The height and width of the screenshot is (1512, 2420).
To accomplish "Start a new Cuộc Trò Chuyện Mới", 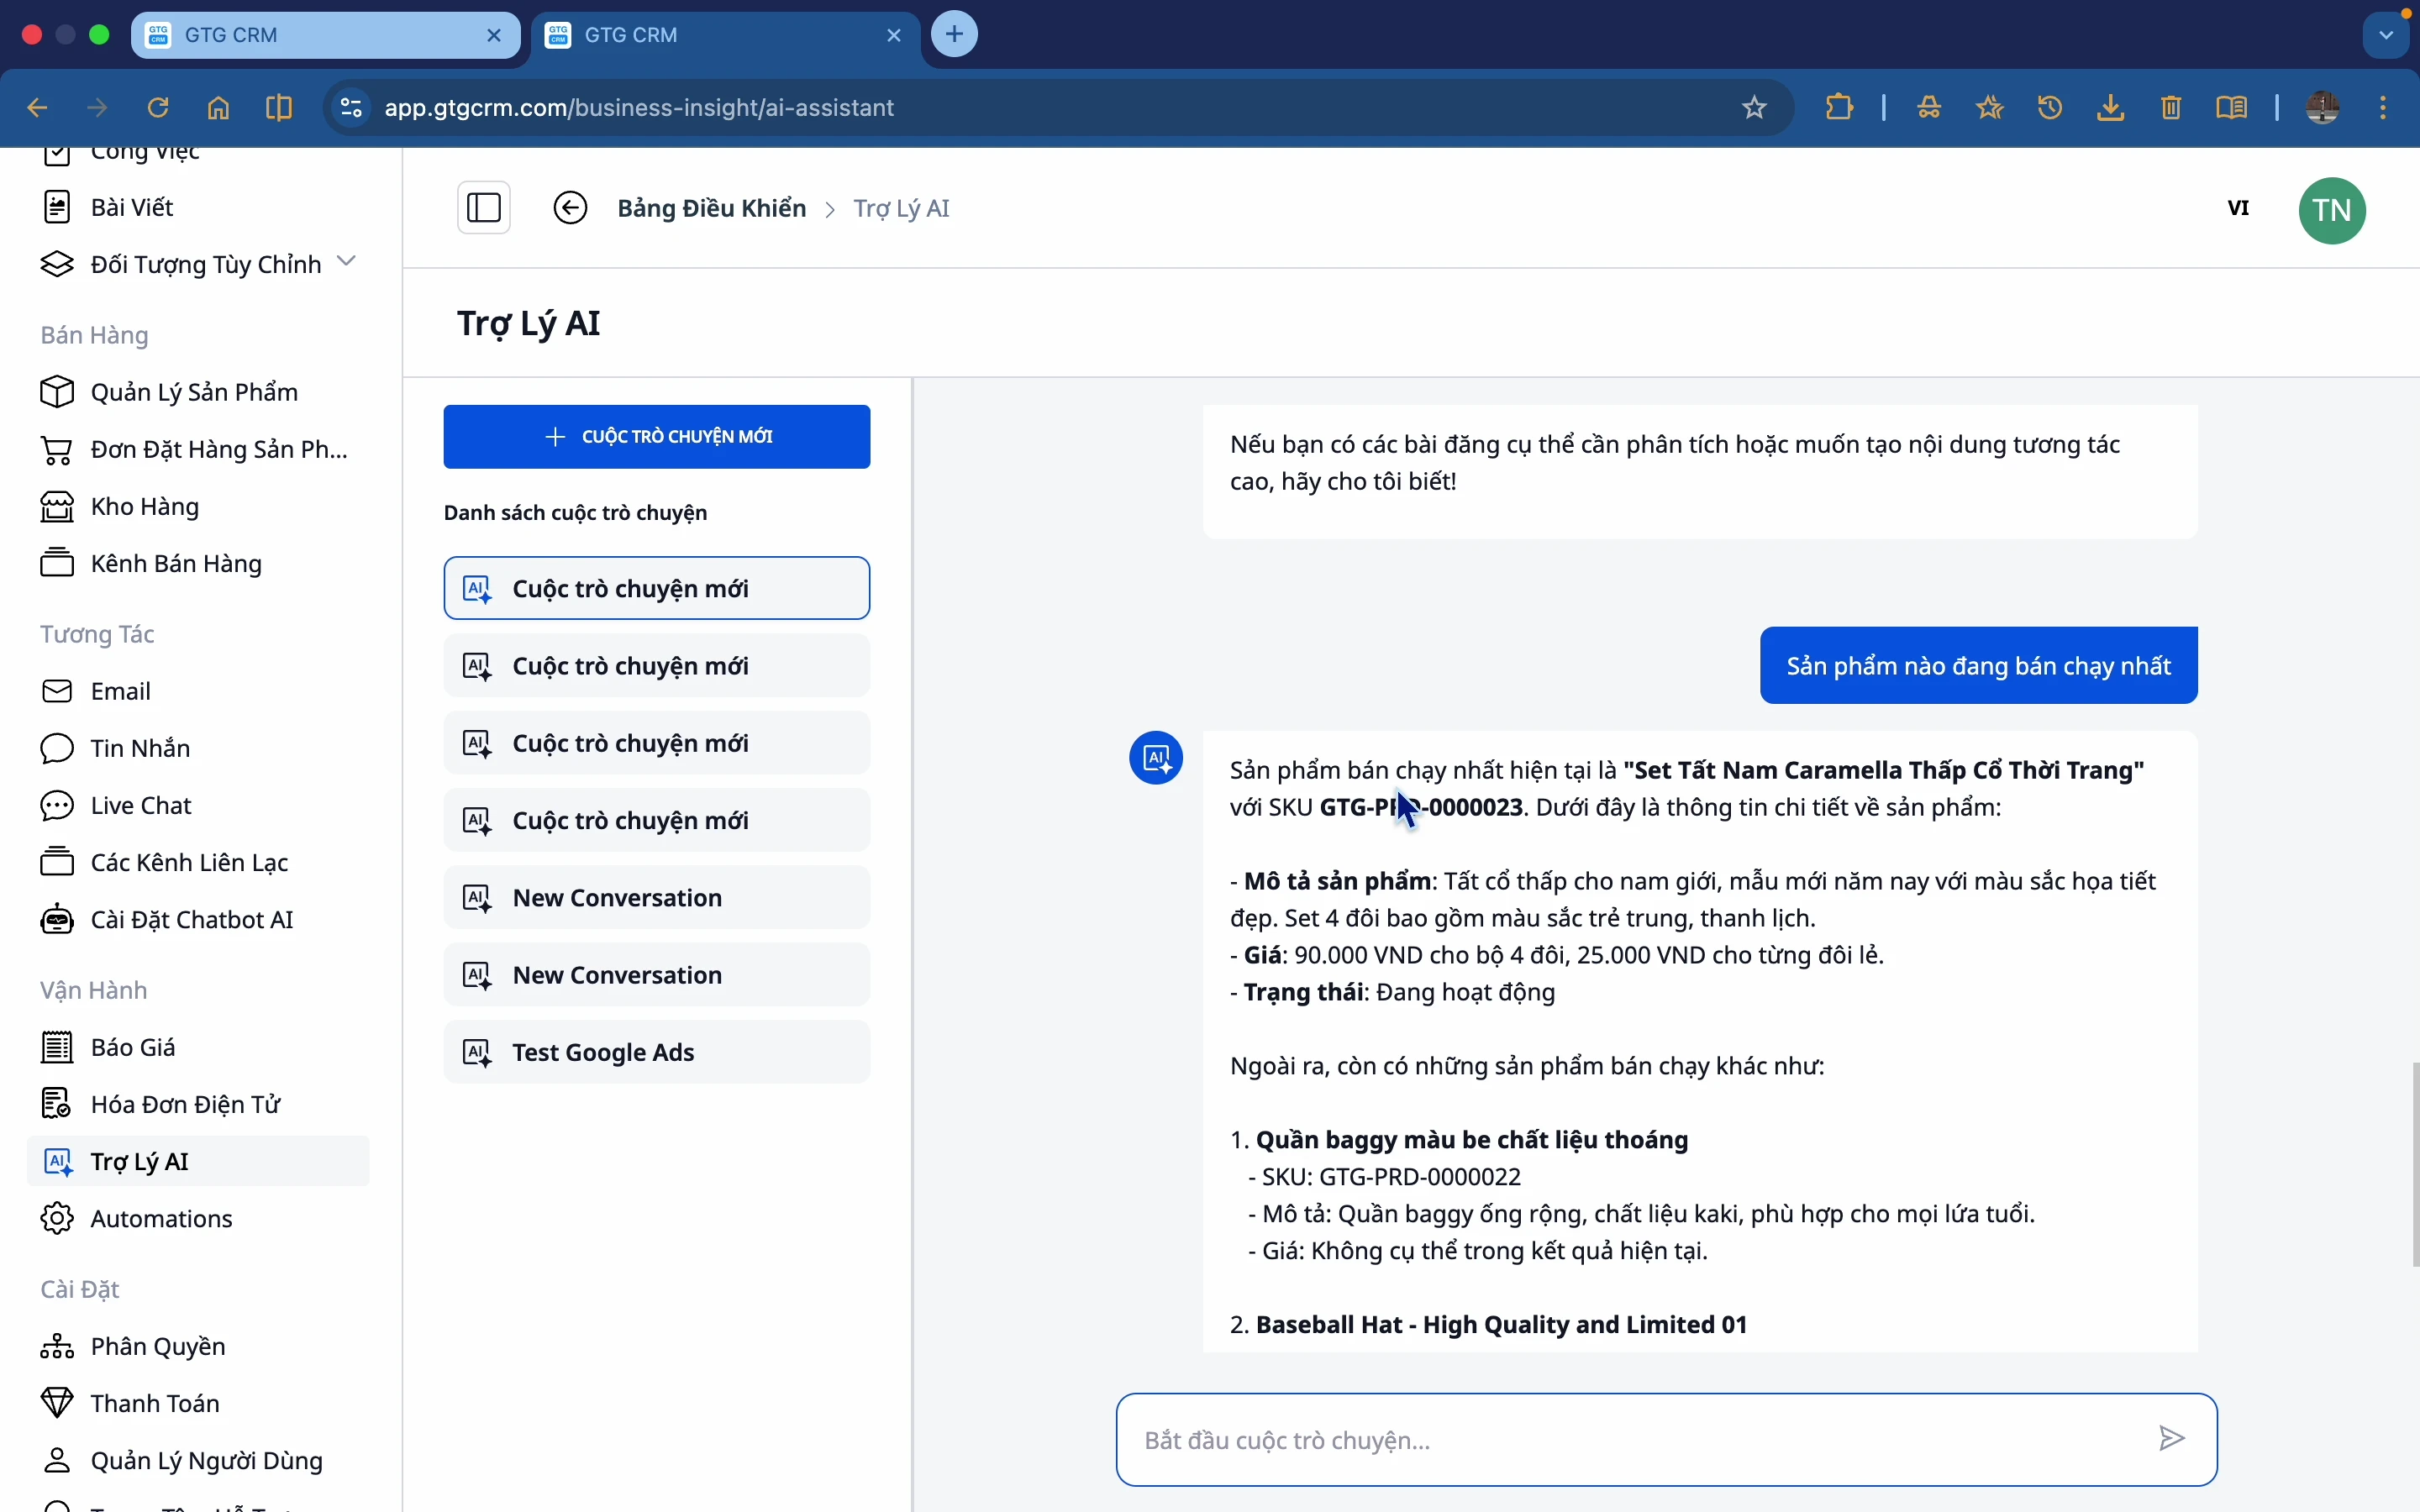I will click(x=656, y=436).
